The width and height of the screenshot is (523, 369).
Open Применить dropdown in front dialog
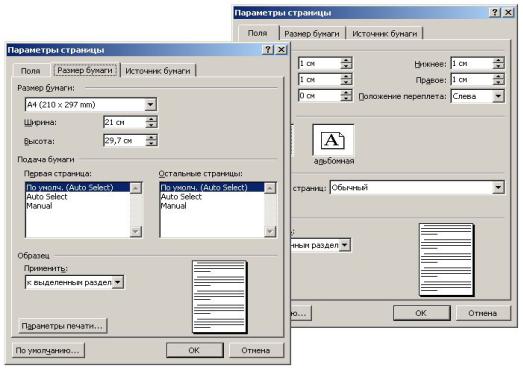click(118, 282)
